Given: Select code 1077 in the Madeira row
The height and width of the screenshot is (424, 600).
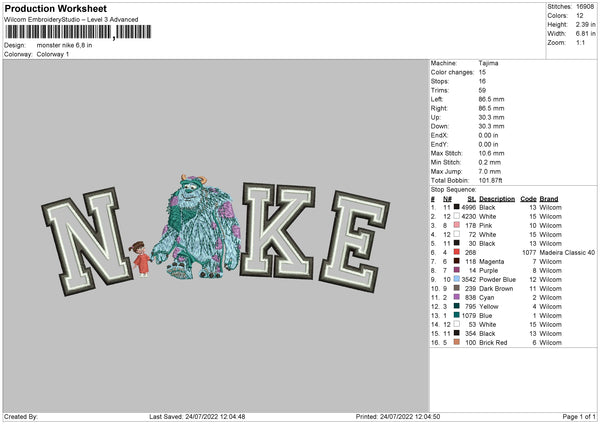Looking at the screenshot, I should [529, 252].
